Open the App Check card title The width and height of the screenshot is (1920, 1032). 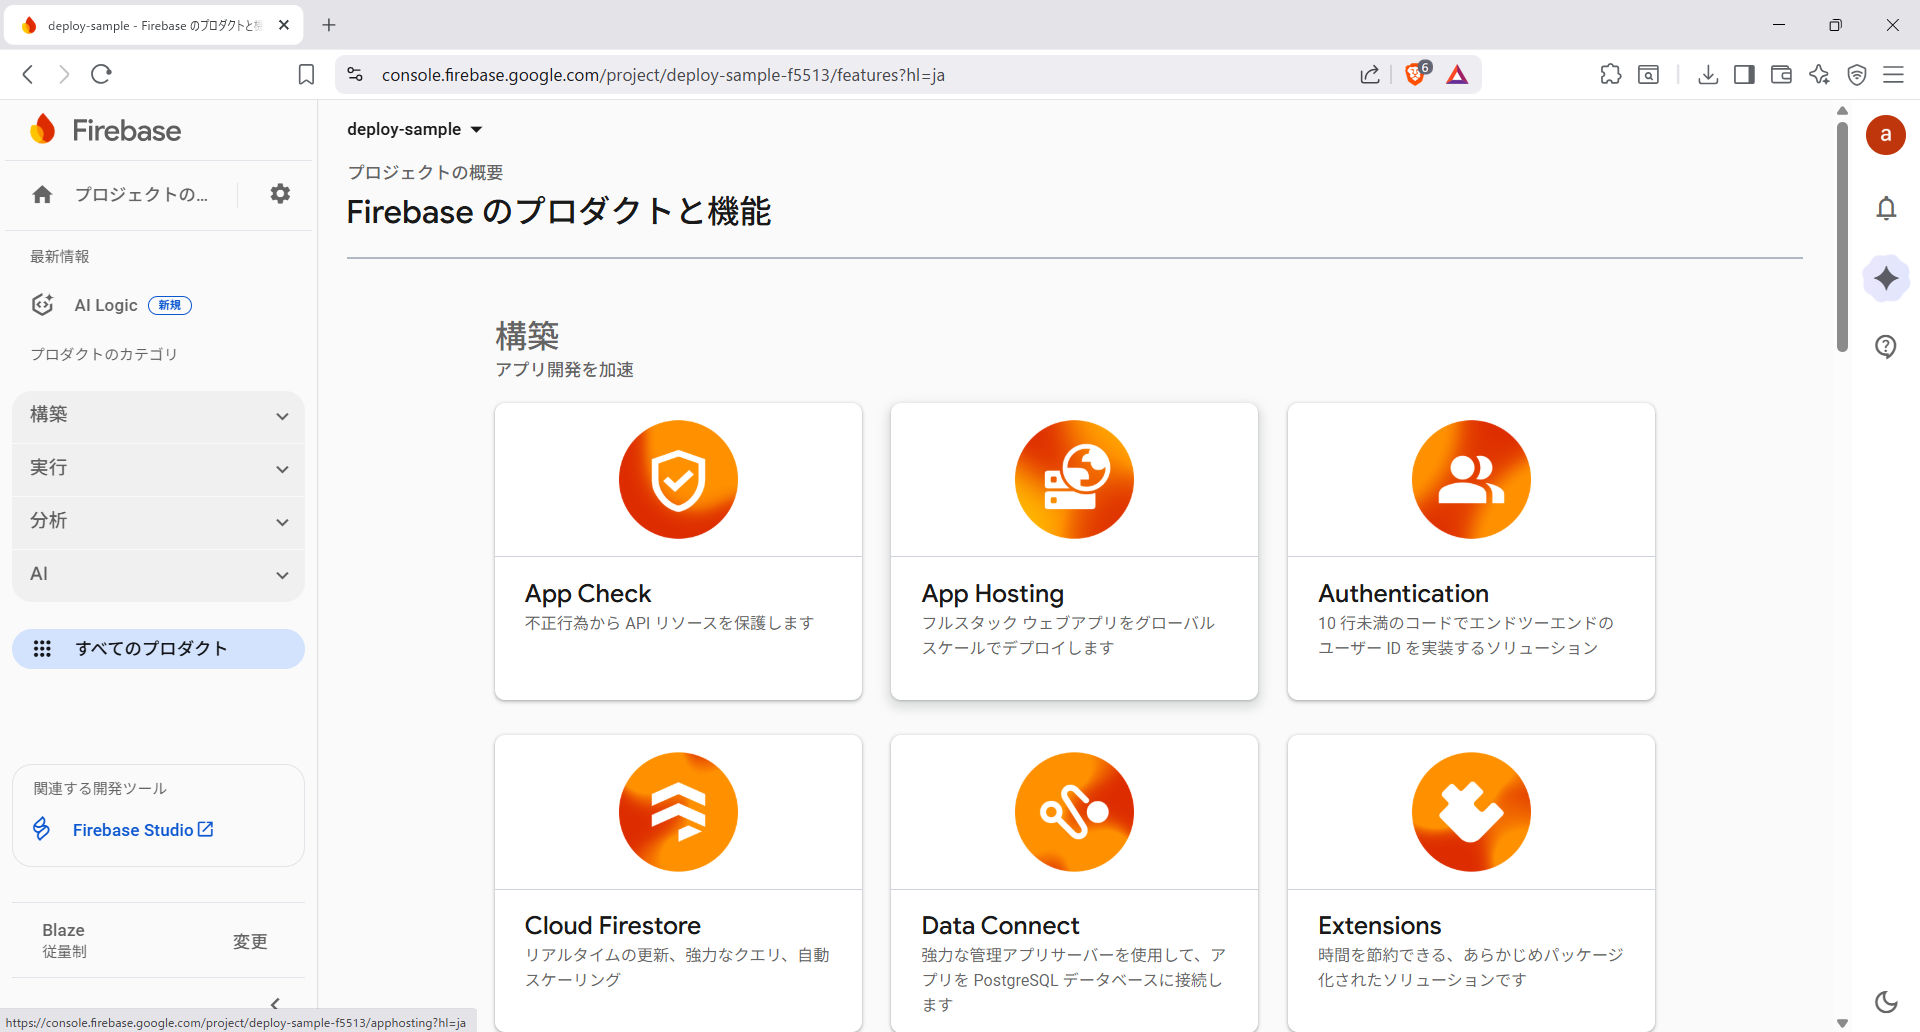point(588,594)
